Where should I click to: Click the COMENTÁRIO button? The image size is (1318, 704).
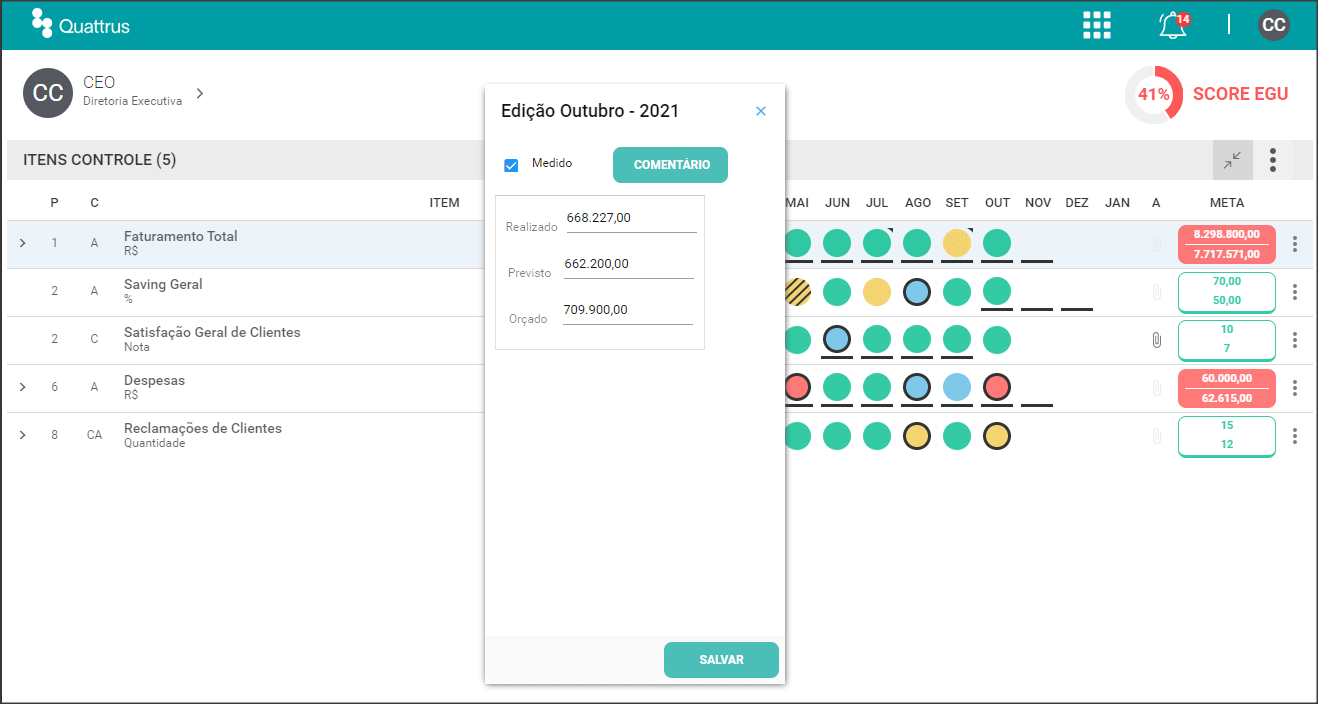tap(670, 165)
